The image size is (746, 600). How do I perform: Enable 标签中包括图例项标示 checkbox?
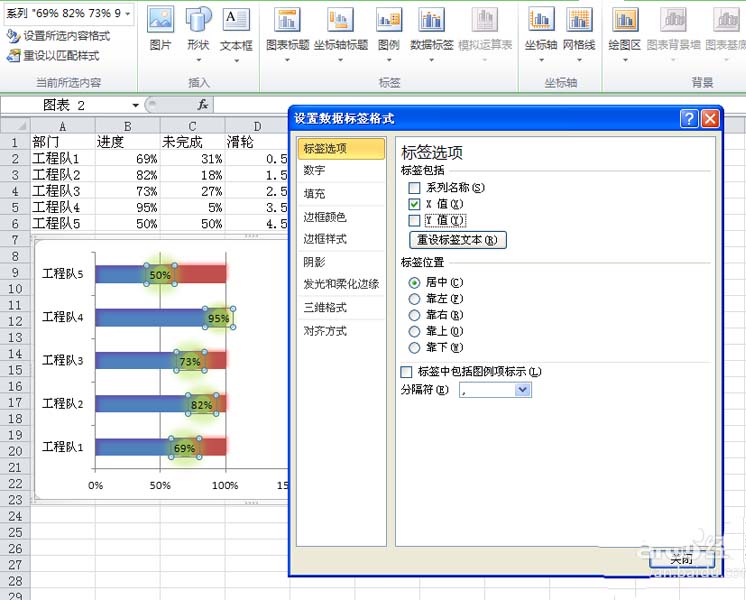click(x=406, y=372)
